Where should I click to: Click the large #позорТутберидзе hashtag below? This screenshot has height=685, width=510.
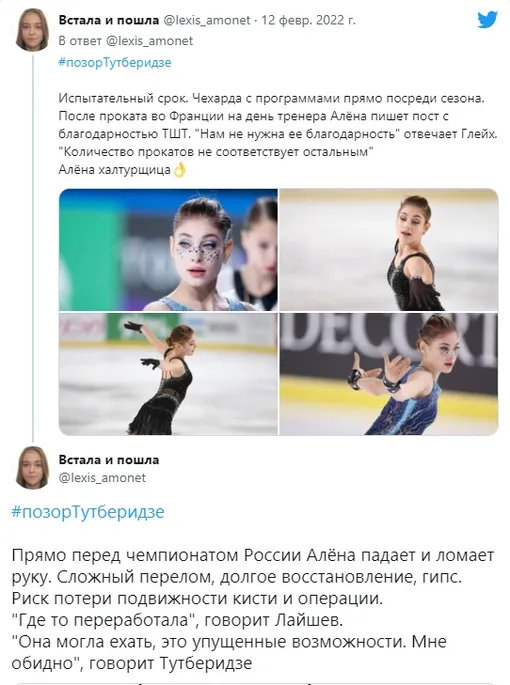[88, 512]
